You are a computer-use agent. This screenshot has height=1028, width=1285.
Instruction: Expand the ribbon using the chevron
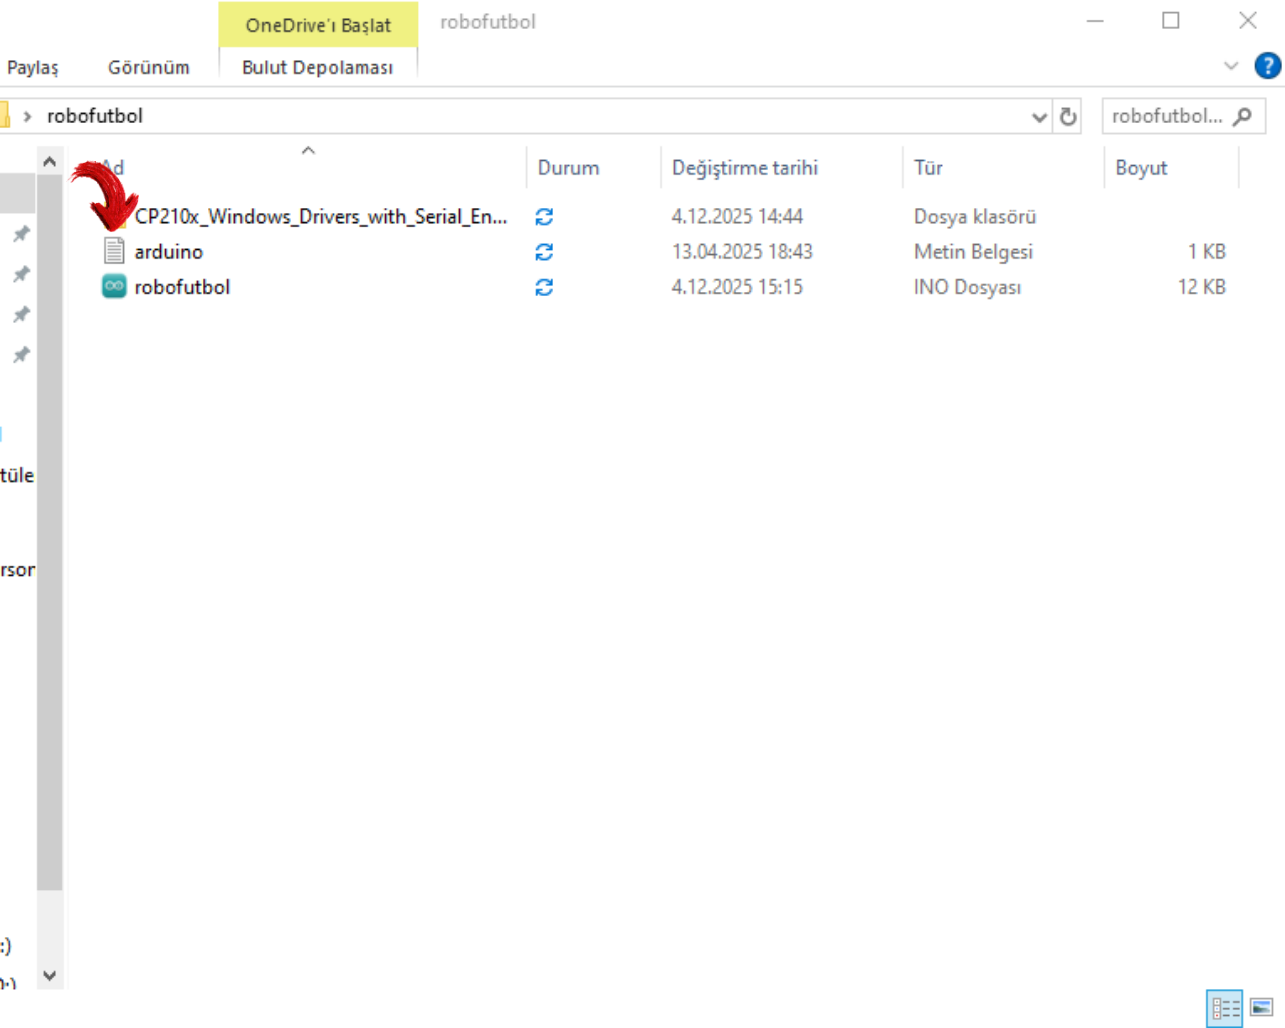(1231, 66)
